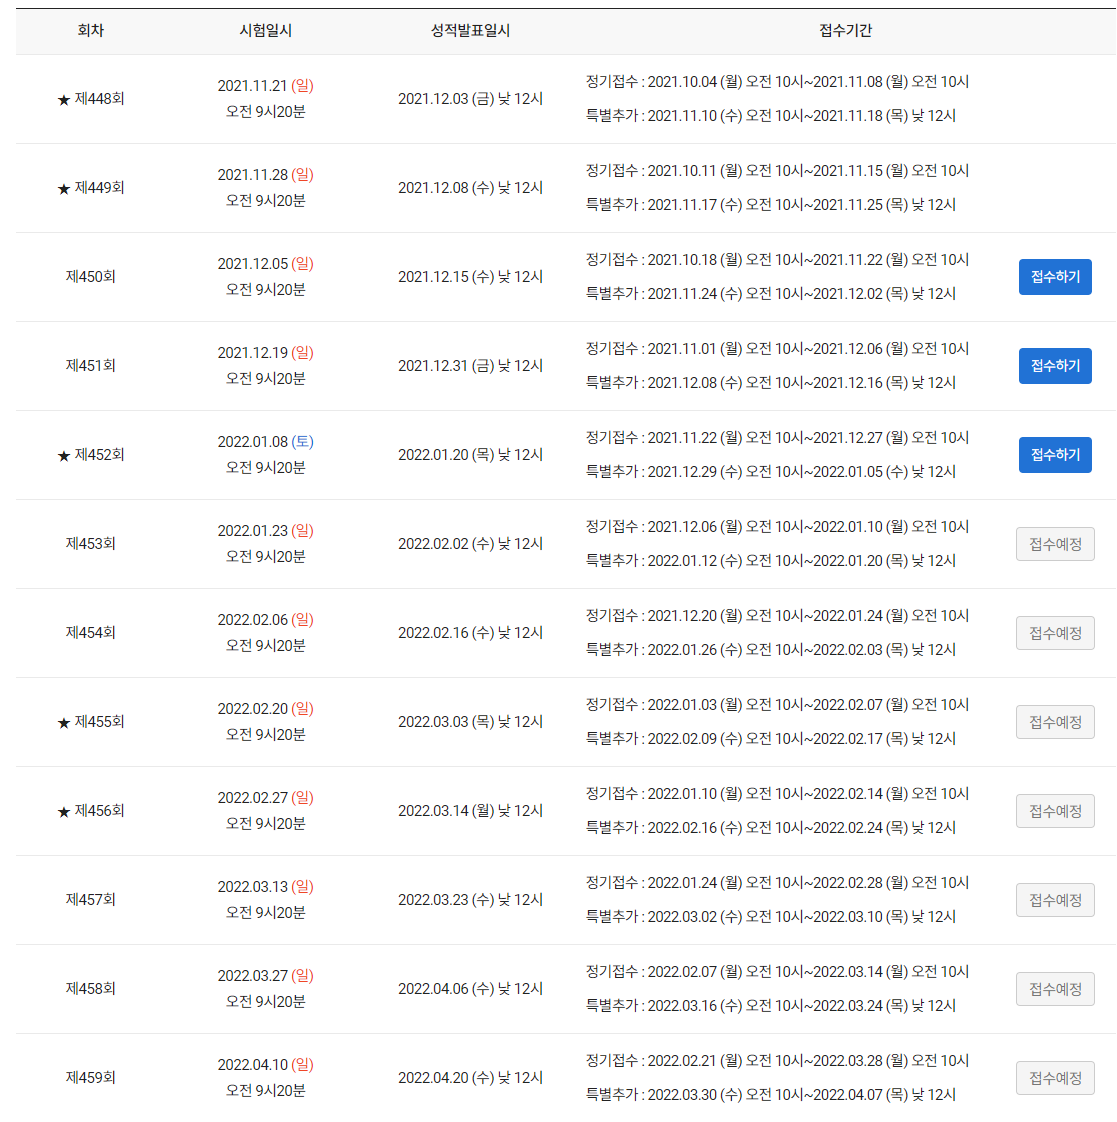Click the star icon beside 제448회

[x=64, y=99]
